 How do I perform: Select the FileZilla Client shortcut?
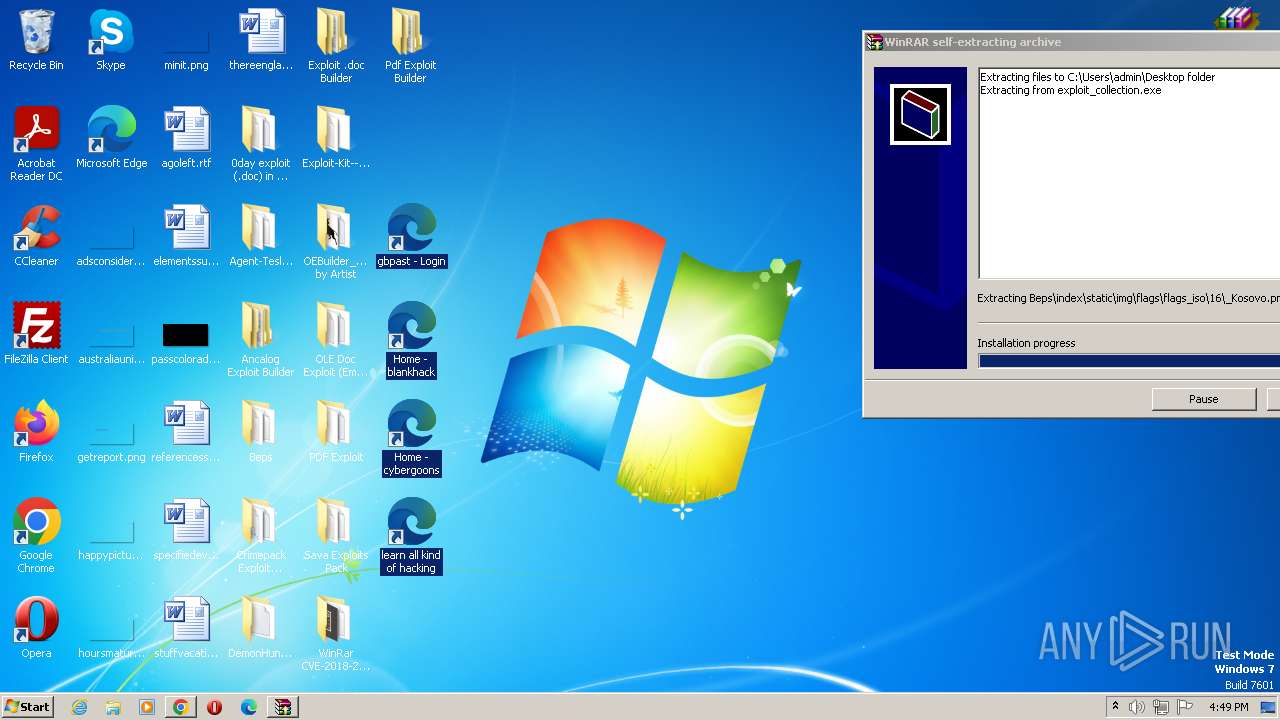point(36,335)
